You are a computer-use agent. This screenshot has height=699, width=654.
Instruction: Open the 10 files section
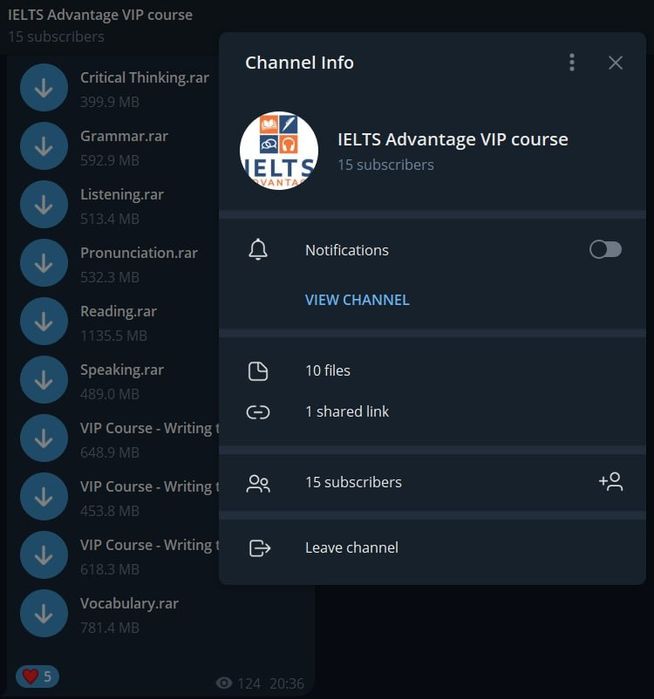coord(432,371)
